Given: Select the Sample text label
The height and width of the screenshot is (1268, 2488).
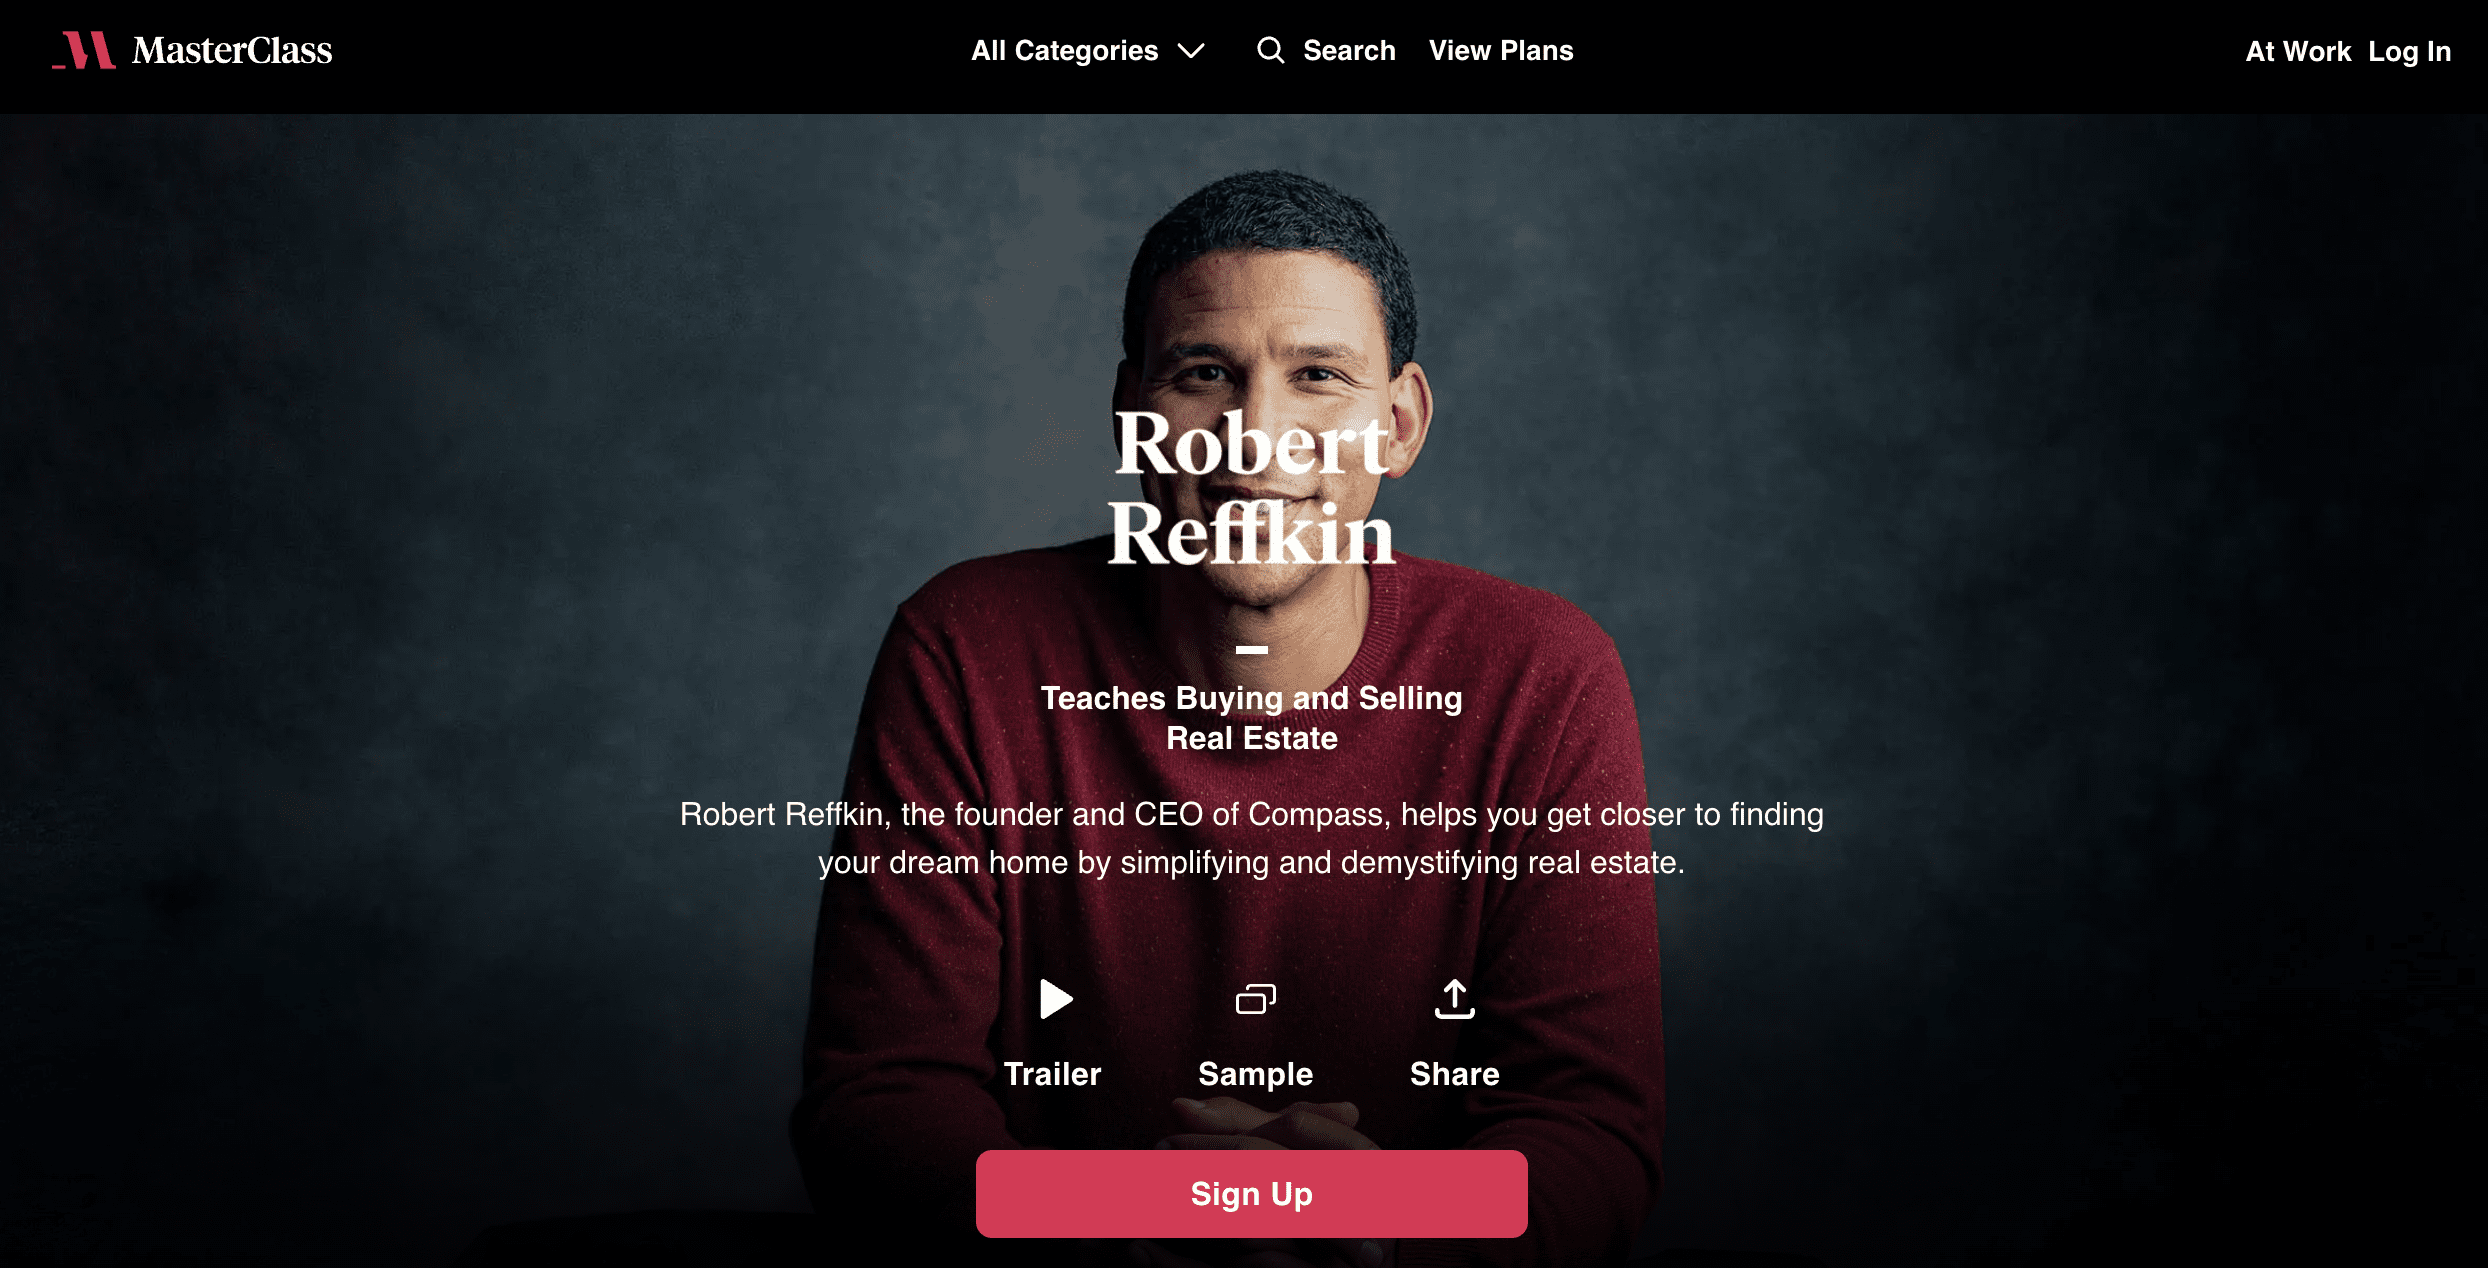Looking at the screenshot, I should click(x=1255, y=1074).
